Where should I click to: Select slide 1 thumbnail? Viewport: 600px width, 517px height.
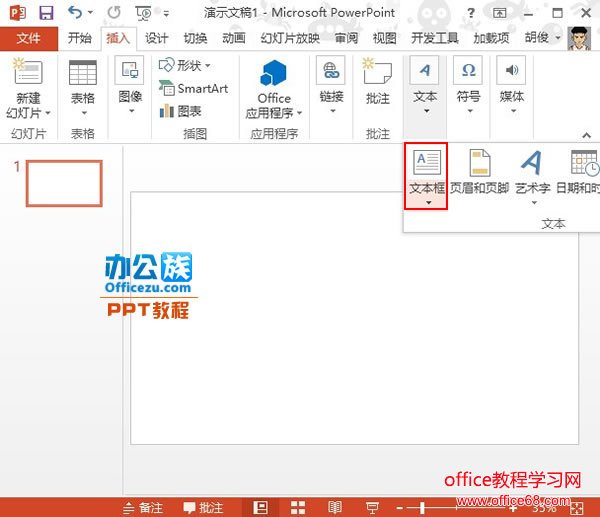point(64,183)
